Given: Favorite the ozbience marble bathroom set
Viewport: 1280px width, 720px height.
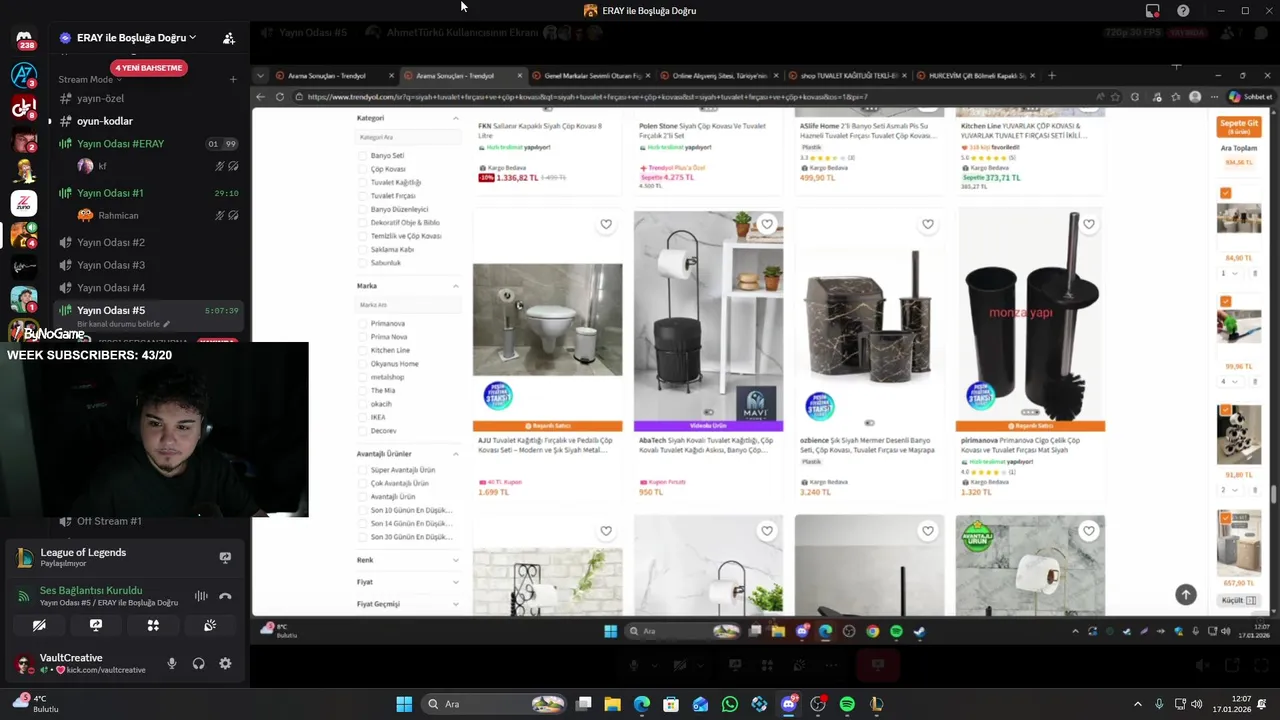Looking at the screenshot, I should (x=928, y=224).
